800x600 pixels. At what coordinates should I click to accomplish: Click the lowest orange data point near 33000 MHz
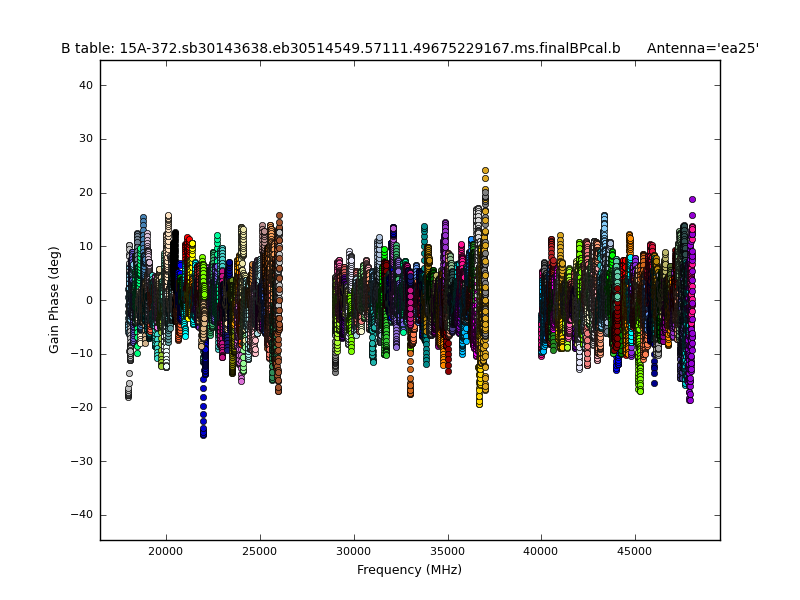click(x=410, y=394)
